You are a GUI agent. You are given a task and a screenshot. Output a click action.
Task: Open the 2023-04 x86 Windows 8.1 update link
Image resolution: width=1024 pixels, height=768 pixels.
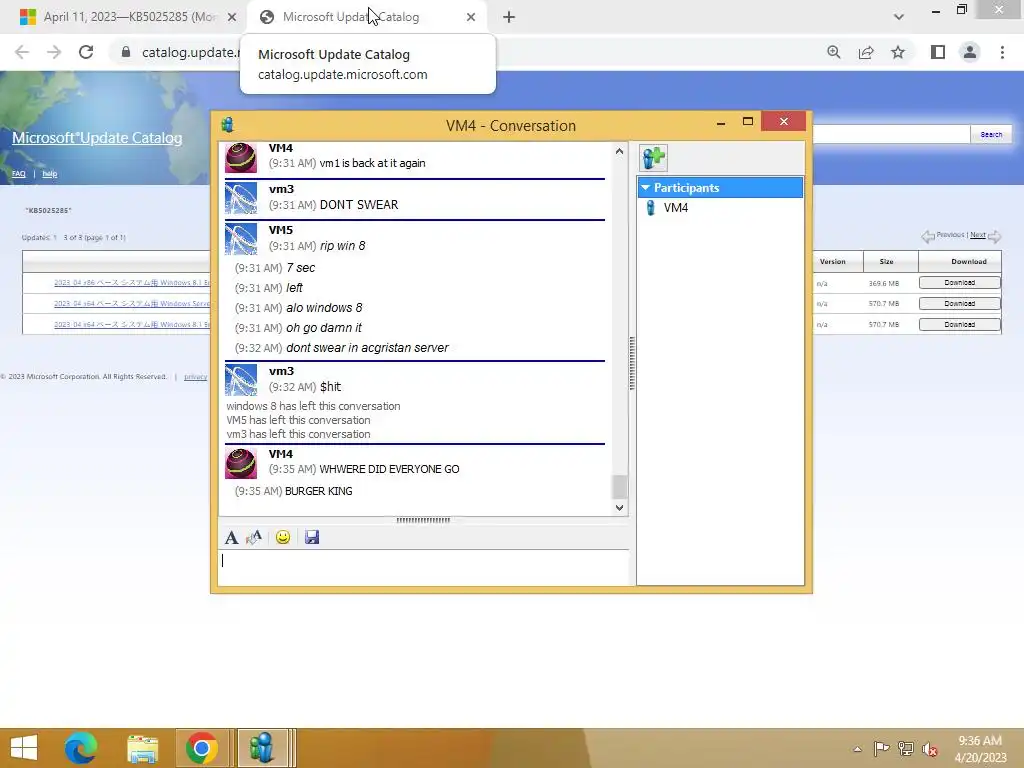132,283
